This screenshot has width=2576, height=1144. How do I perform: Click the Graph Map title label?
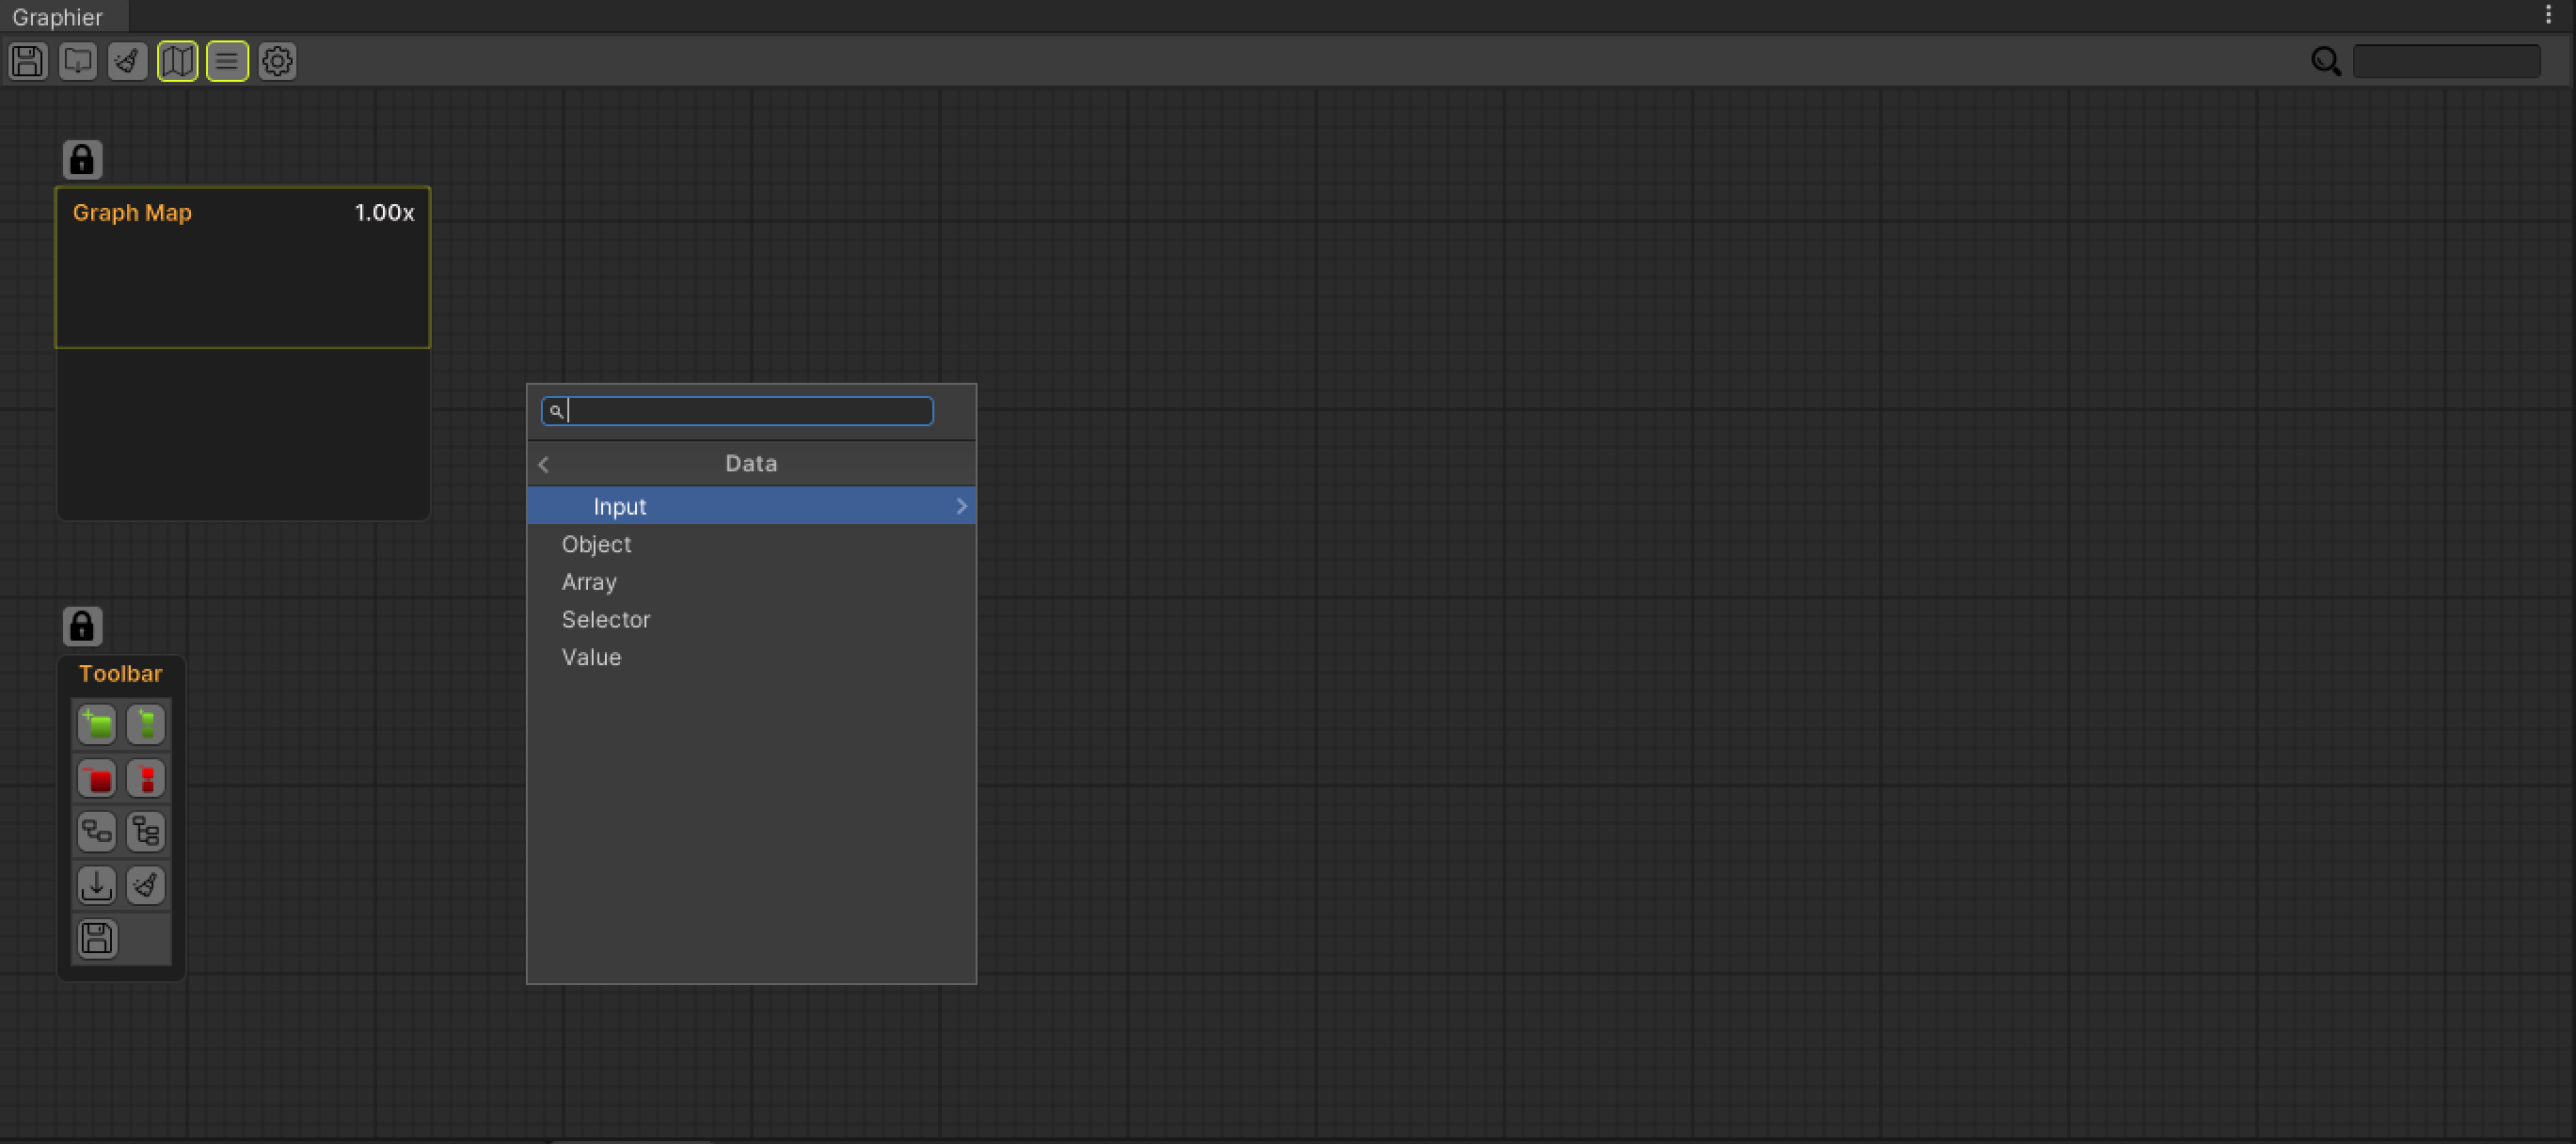coord(132,213)
